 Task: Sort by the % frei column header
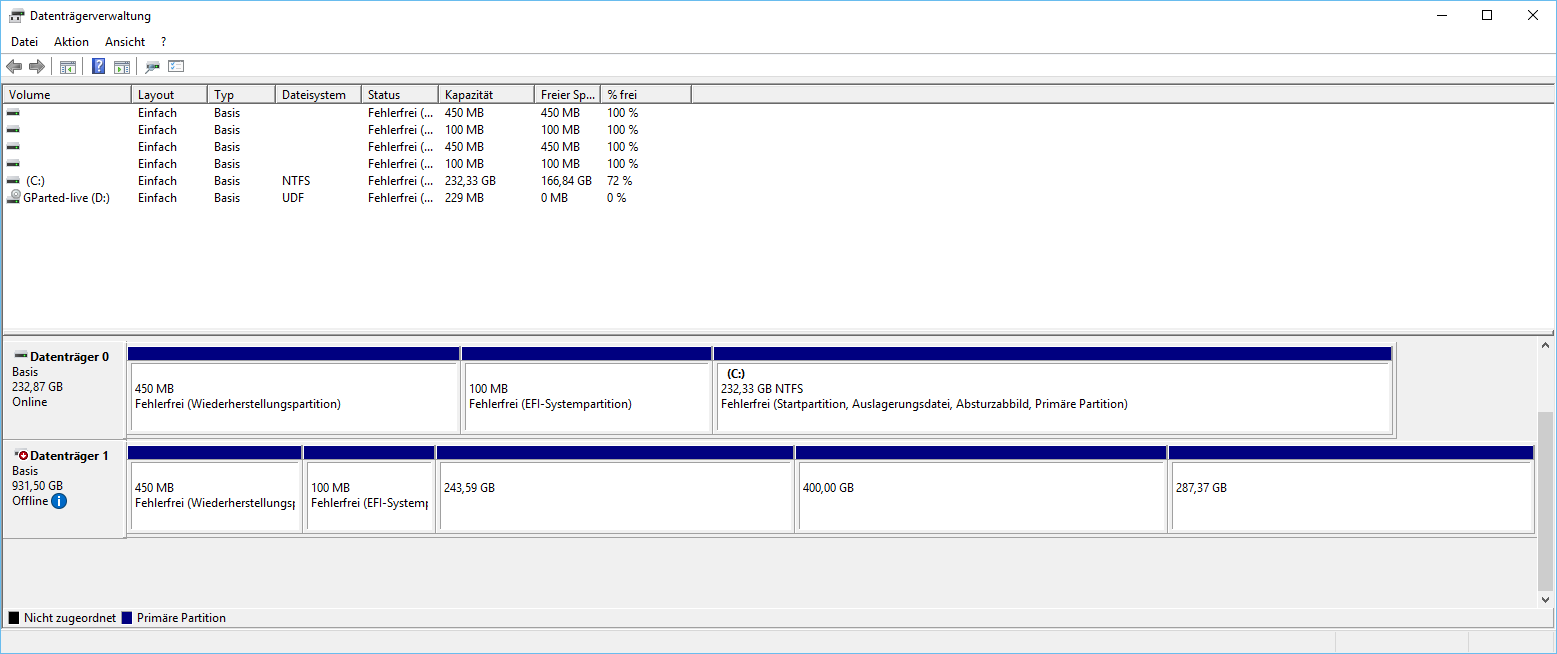coord(646,95)
